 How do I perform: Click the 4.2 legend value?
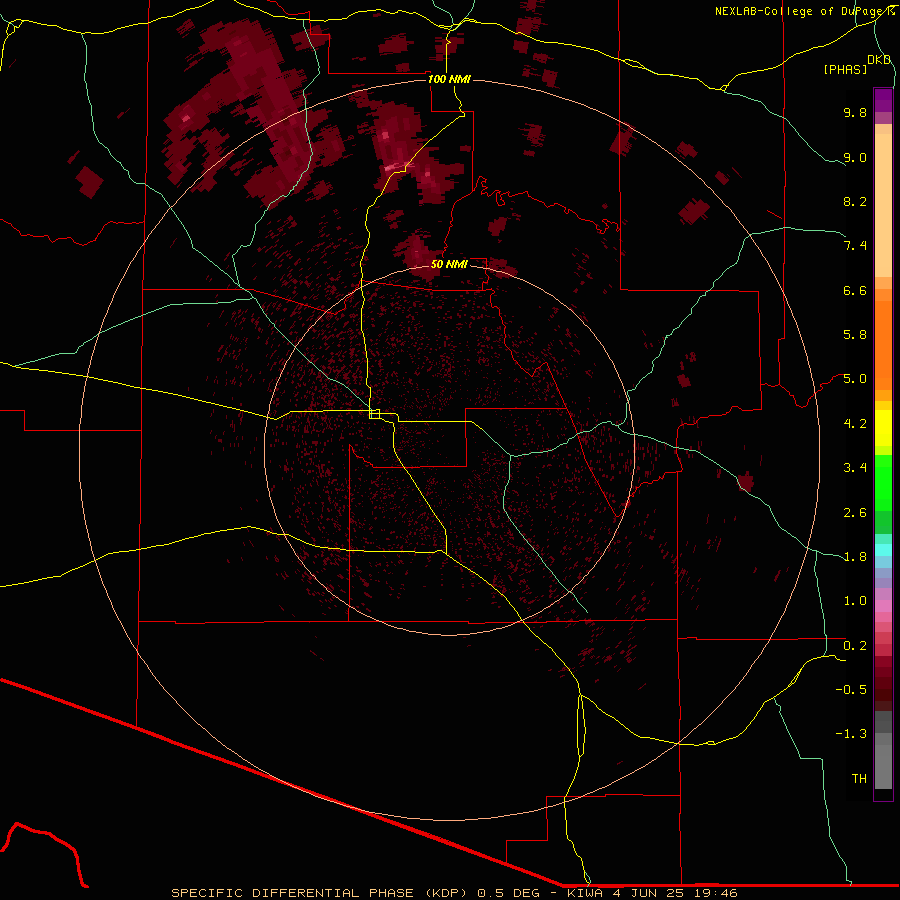(855, 424)
